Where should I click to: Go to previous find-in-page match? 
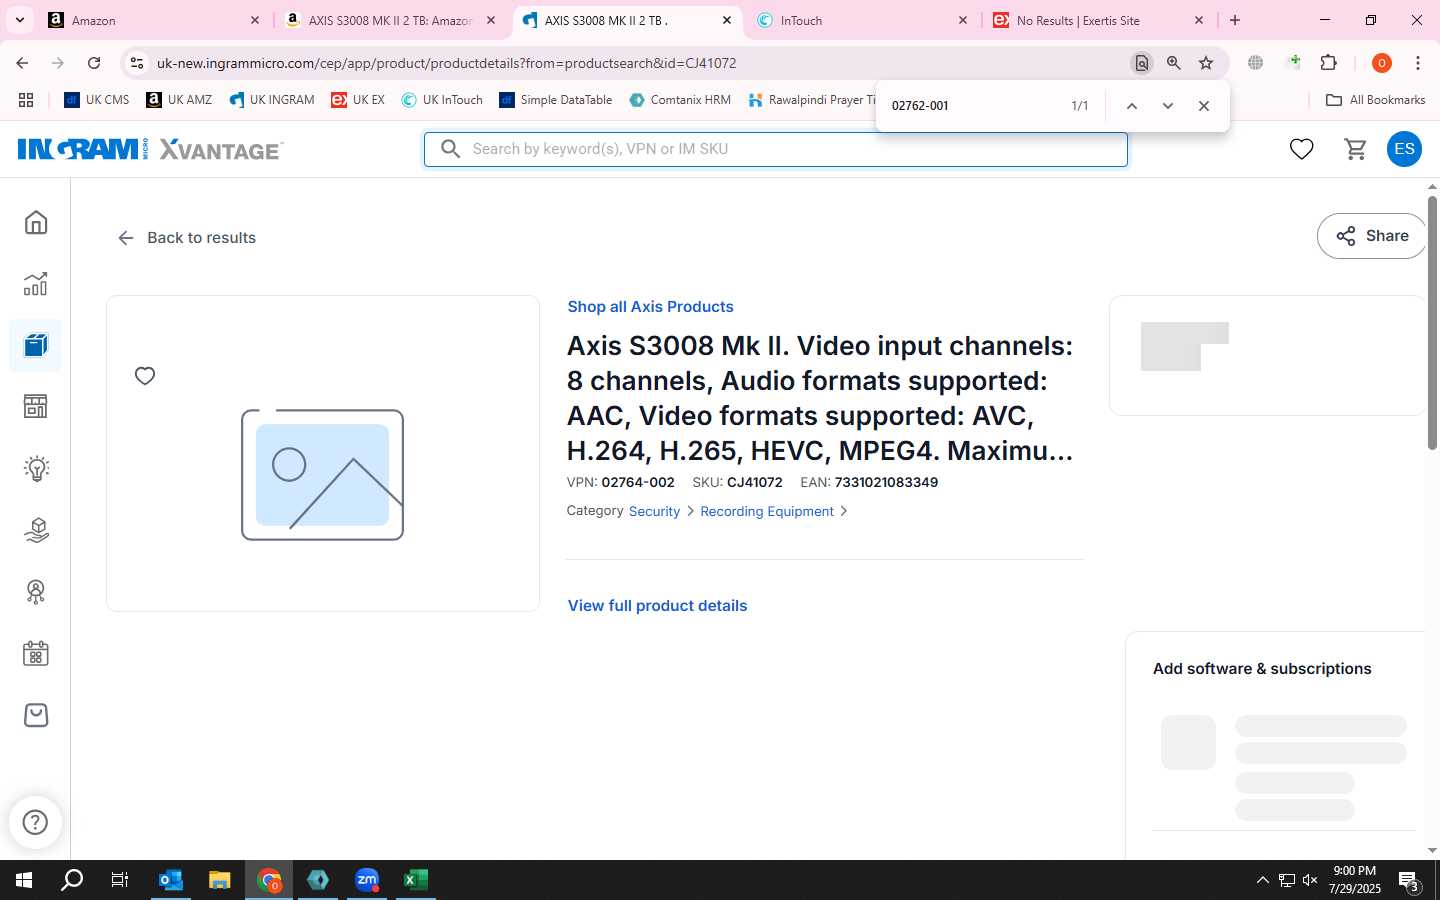coord(1131,106)
